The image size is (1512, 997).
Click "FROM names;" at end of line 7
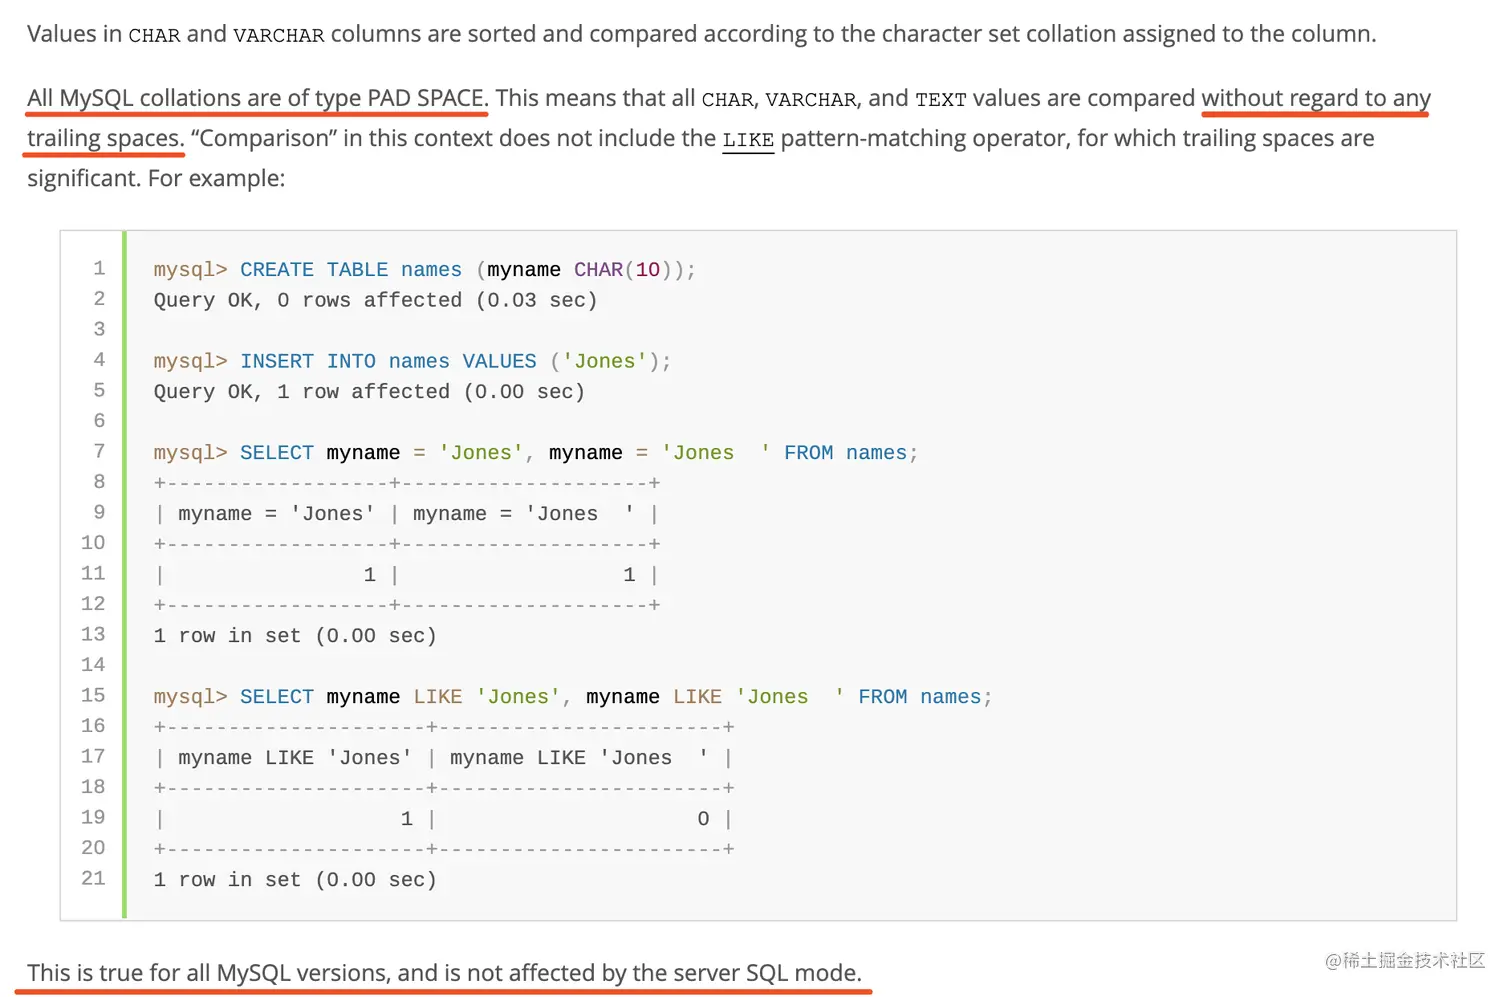point(851,453)
